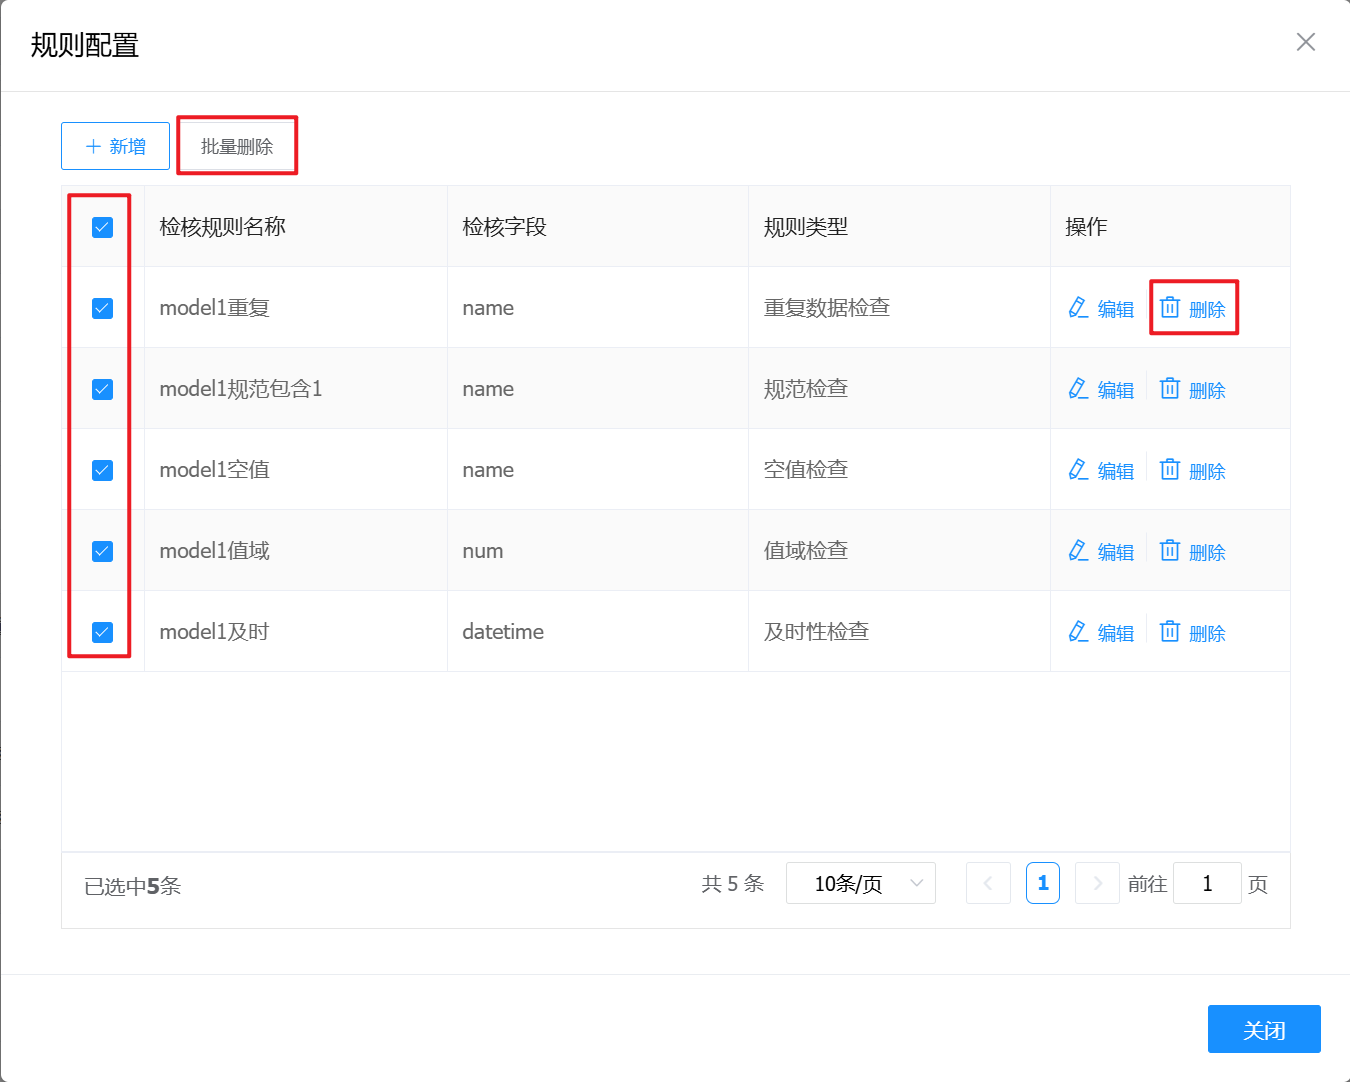Viewport: 1350px width, 1082px height.
Task: Click the 前往 page number input field
Action: pyautogui.click(x=1207, y=883)
